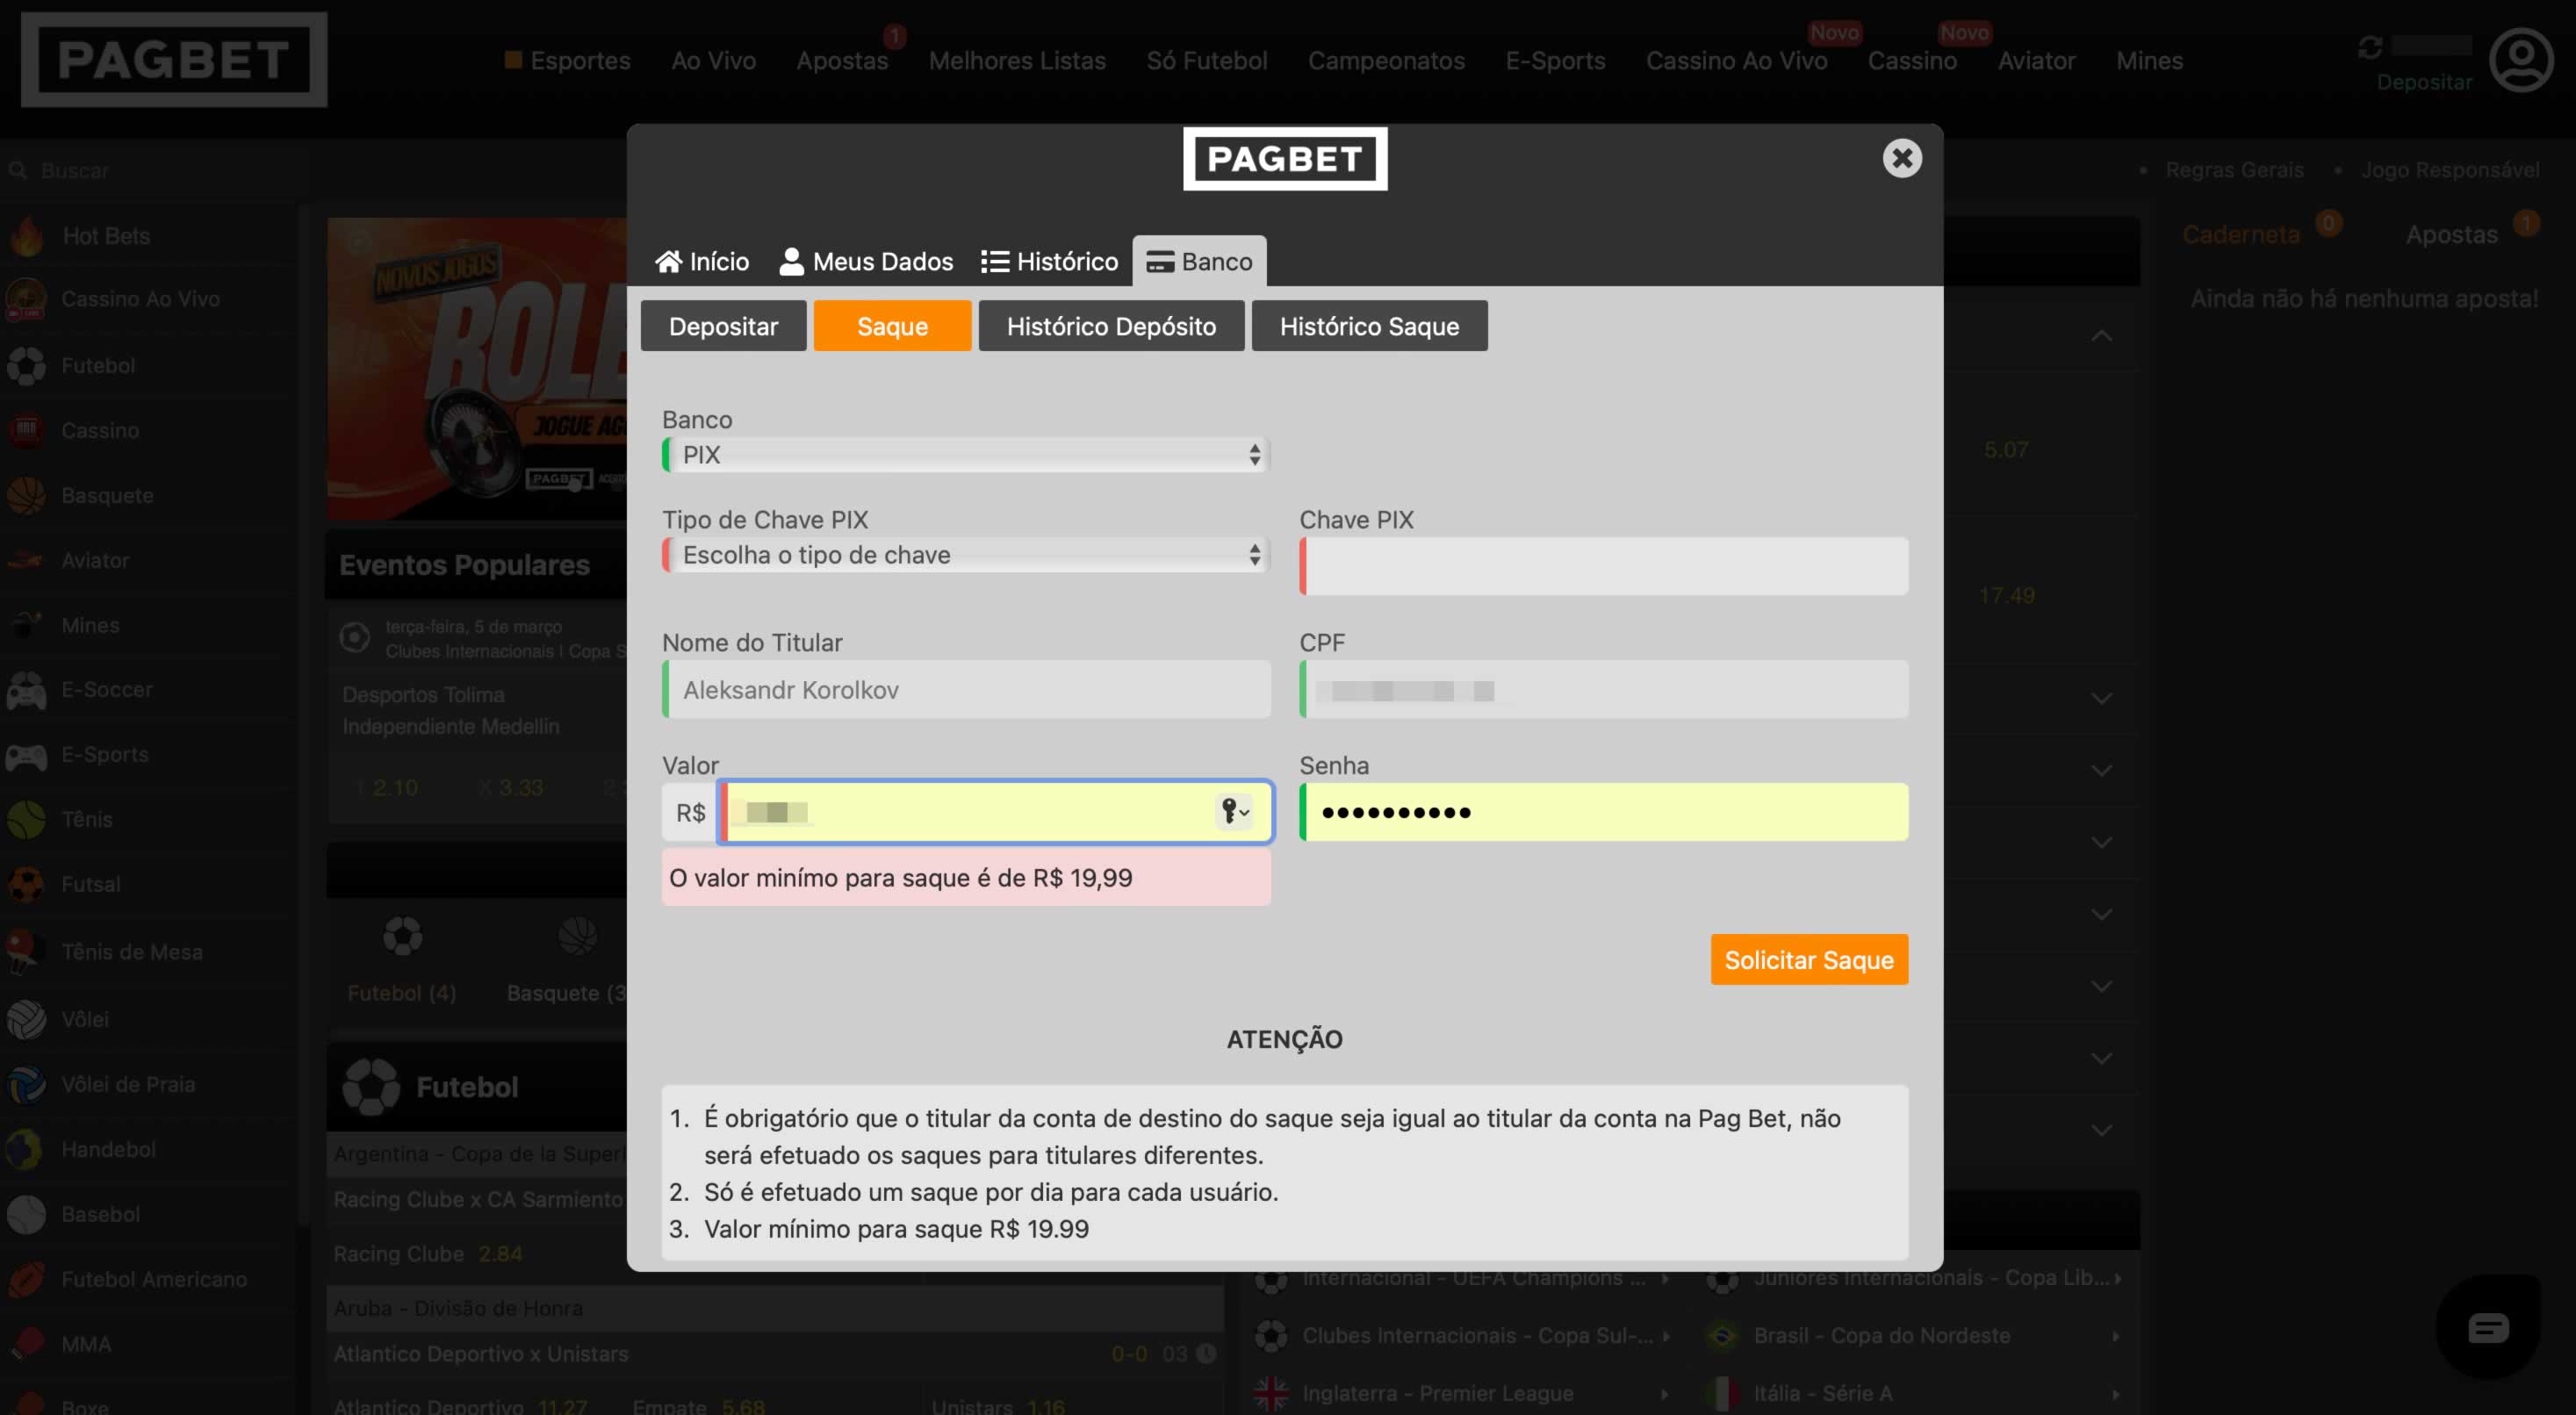Open Aviator in top navigation
Image resolution: width=2576 pixels, height=1415 pixels.
coord(2035,61)
